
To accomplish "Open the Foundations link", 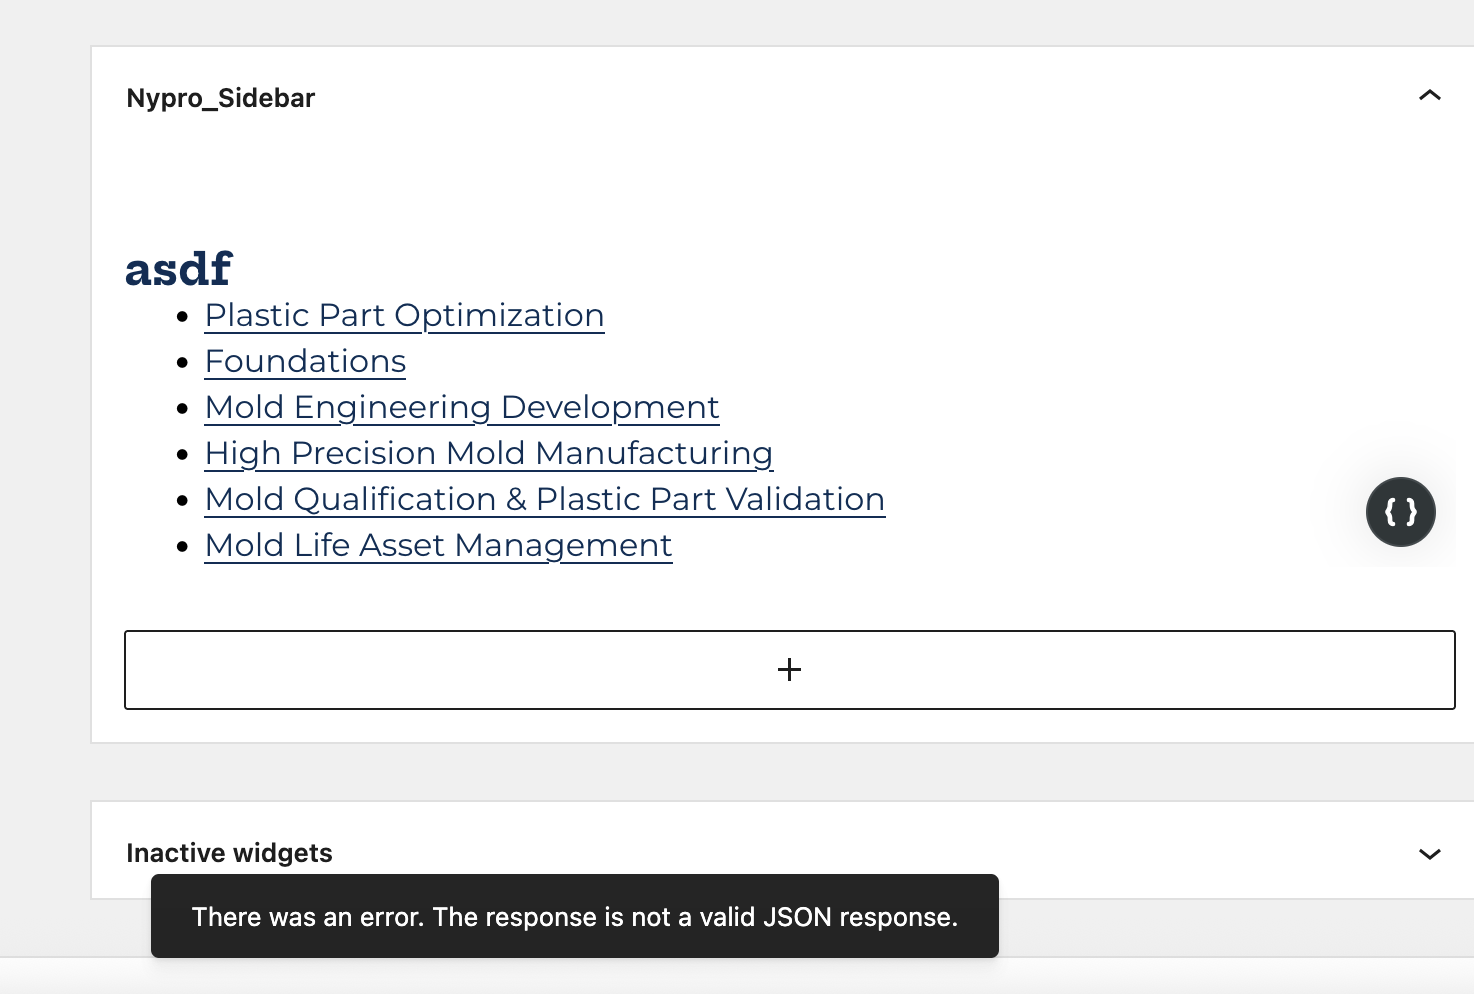I will click(305, 362).
